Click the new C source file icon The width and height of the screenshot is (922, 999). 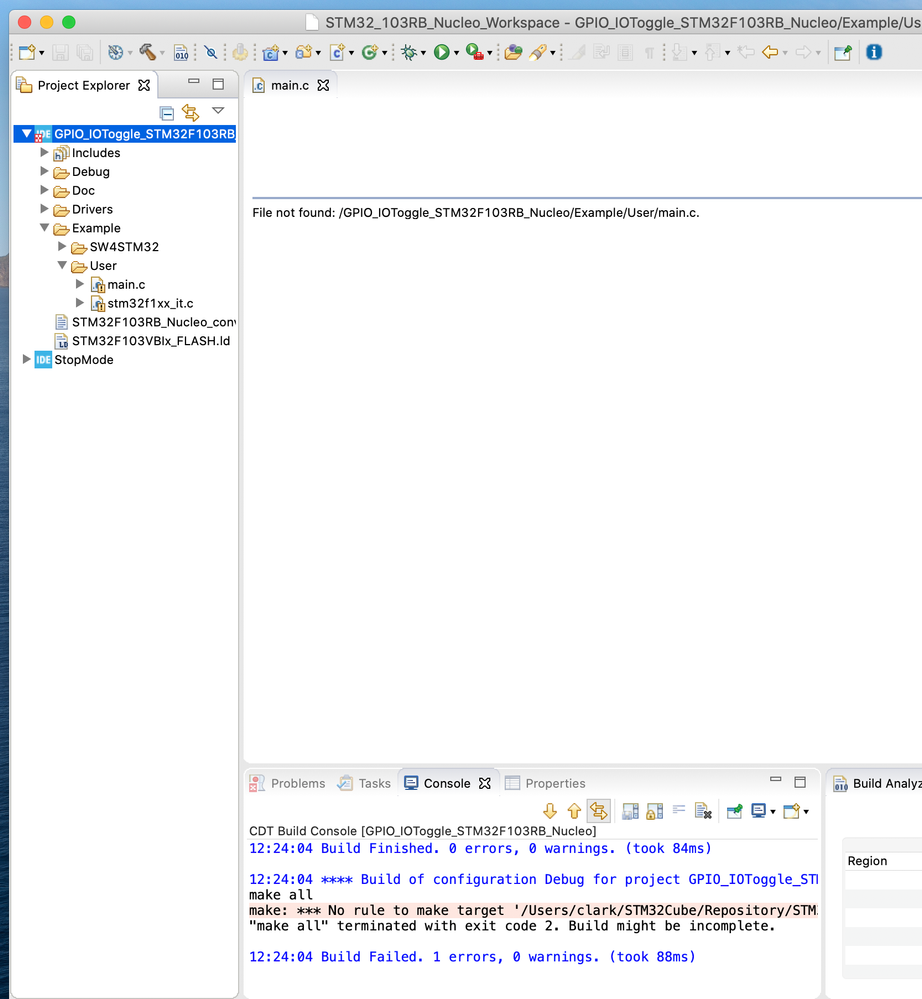(337, 52)
